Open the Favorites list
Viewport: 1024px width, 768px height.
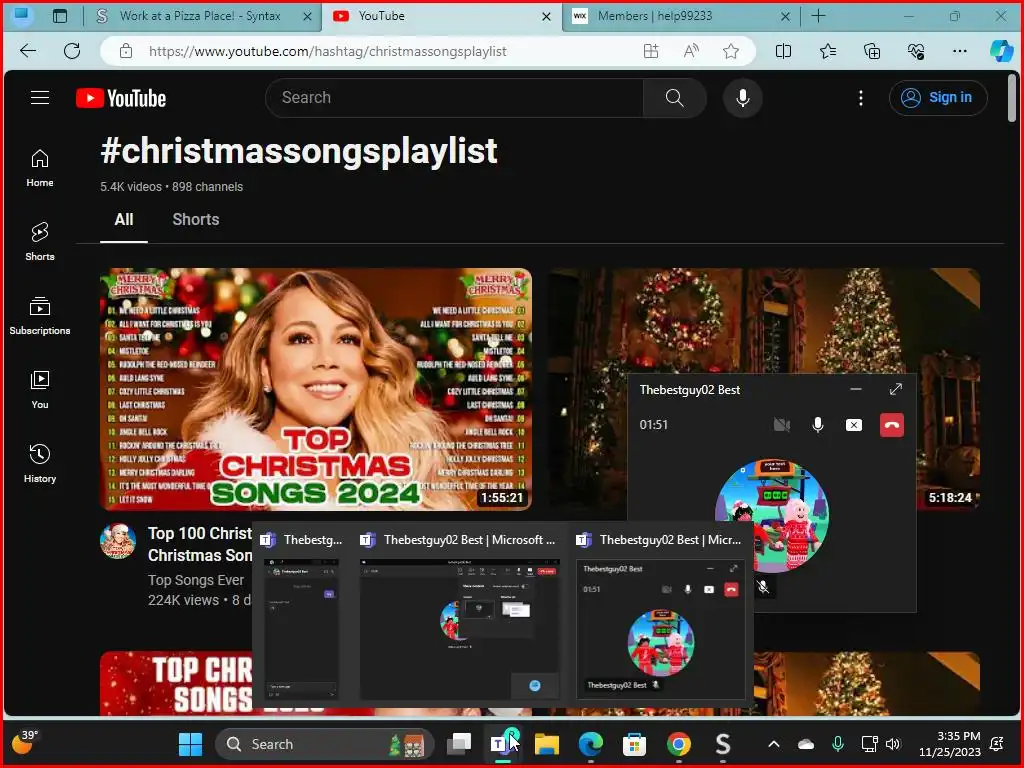click(827, 51)
